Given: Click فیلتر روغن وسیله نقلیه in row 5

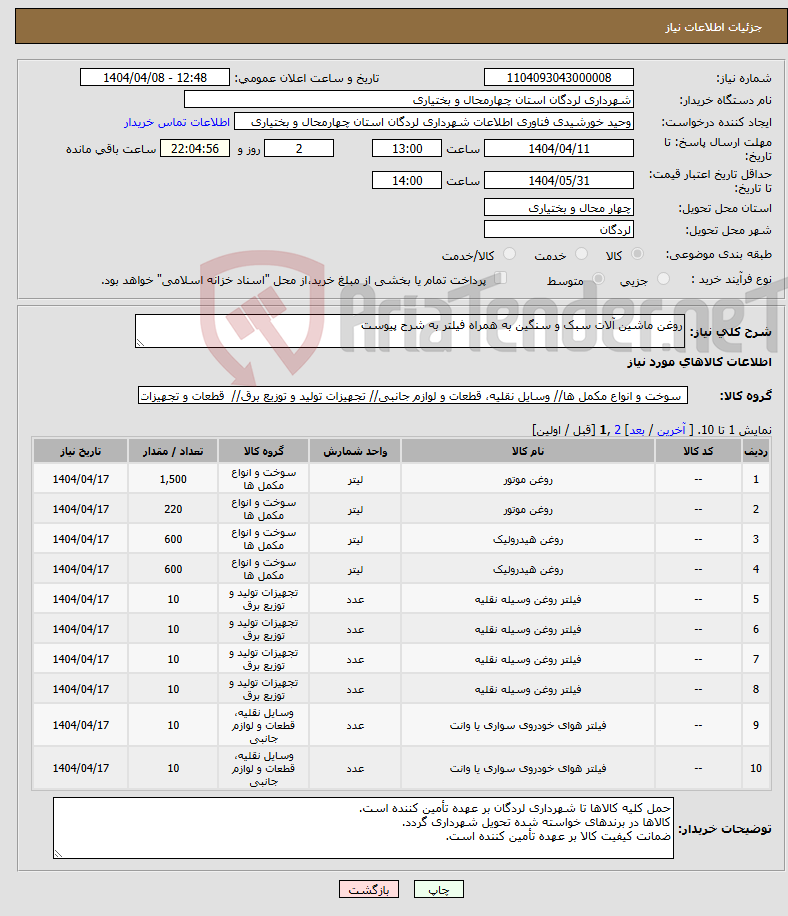Looking at the screenshot, I should click(528, 599).
